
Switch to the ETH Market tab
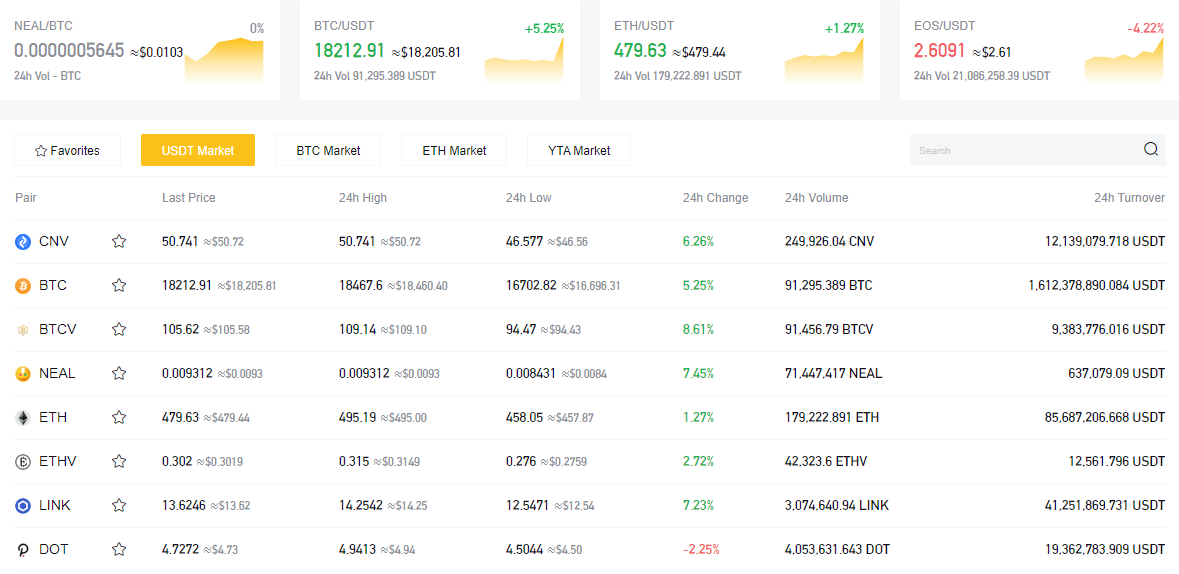[454, 150]
